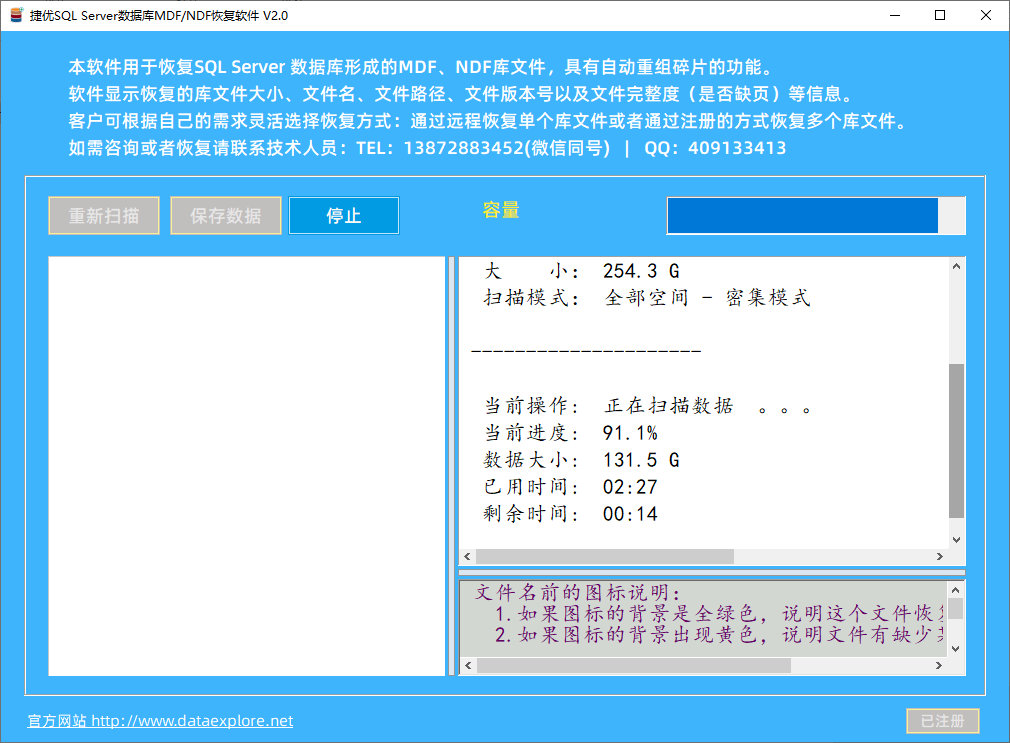Click the total size value 254.3 G
Screen dimensions: 1010x743
click(x=642, y=271)
